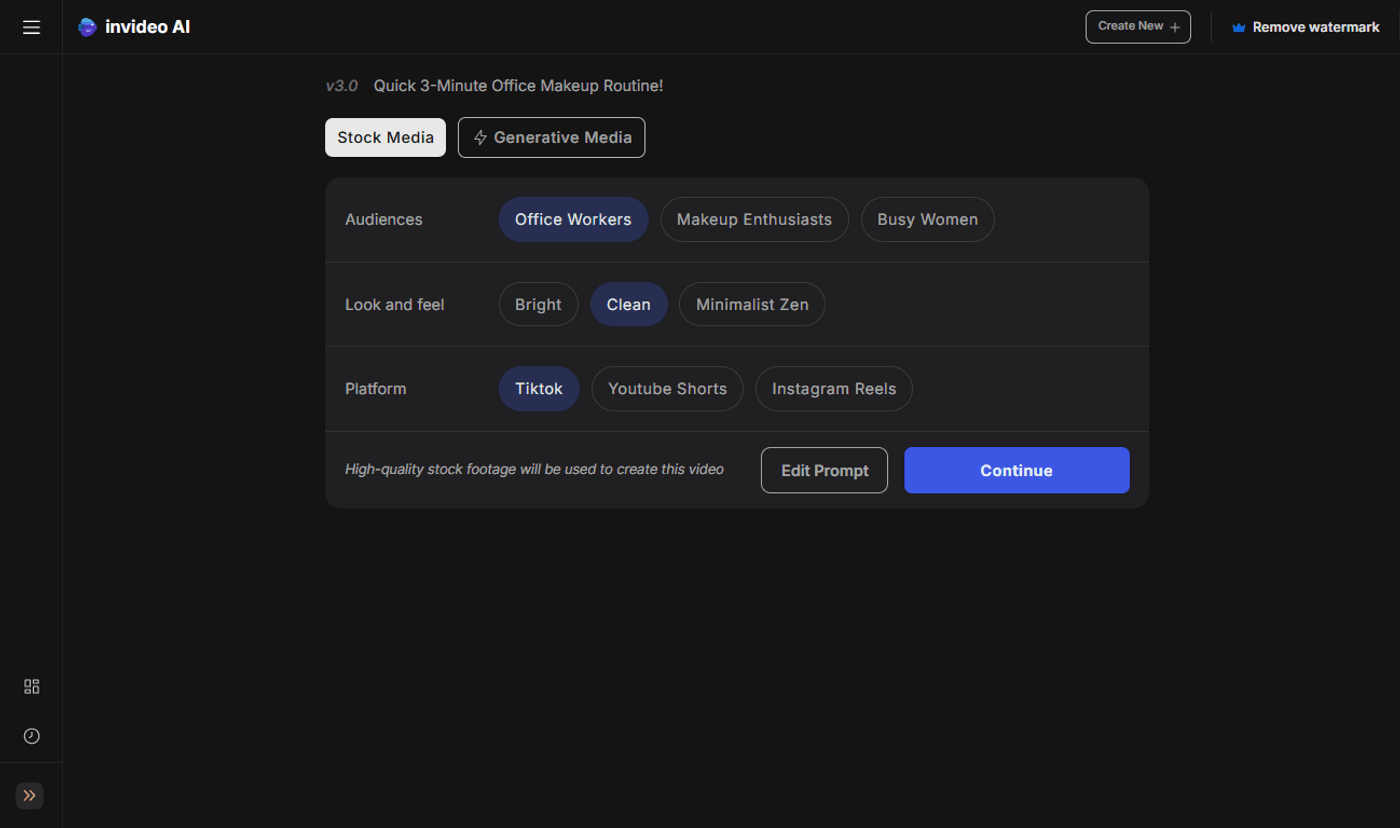Select the Makeup Enthusiasts audience
The height and width of the screenshot is (828, 1400).
click(754, 219)
